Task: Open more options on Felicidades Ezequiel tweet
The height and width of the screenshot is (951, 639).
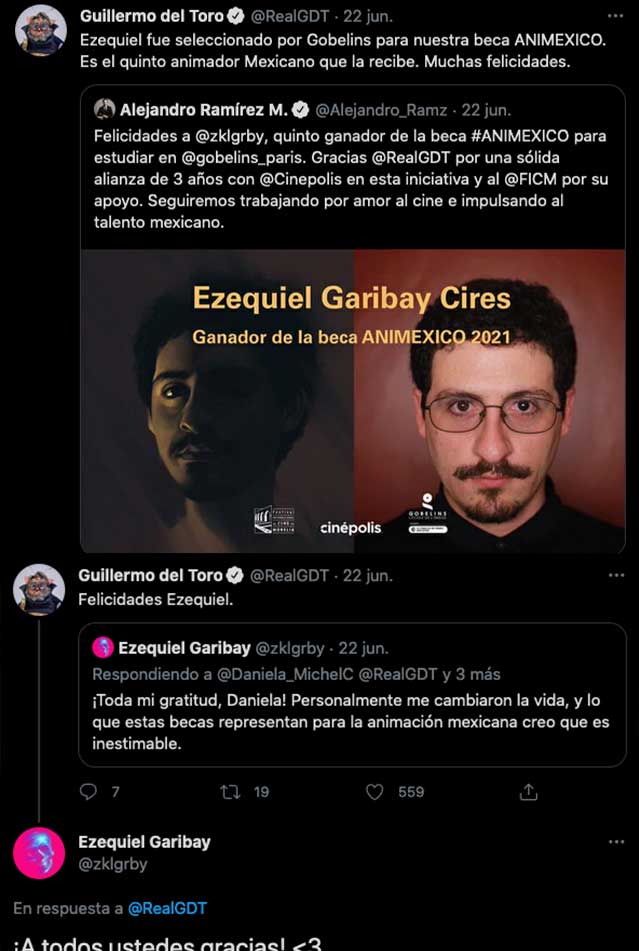Action: point(616,575)
